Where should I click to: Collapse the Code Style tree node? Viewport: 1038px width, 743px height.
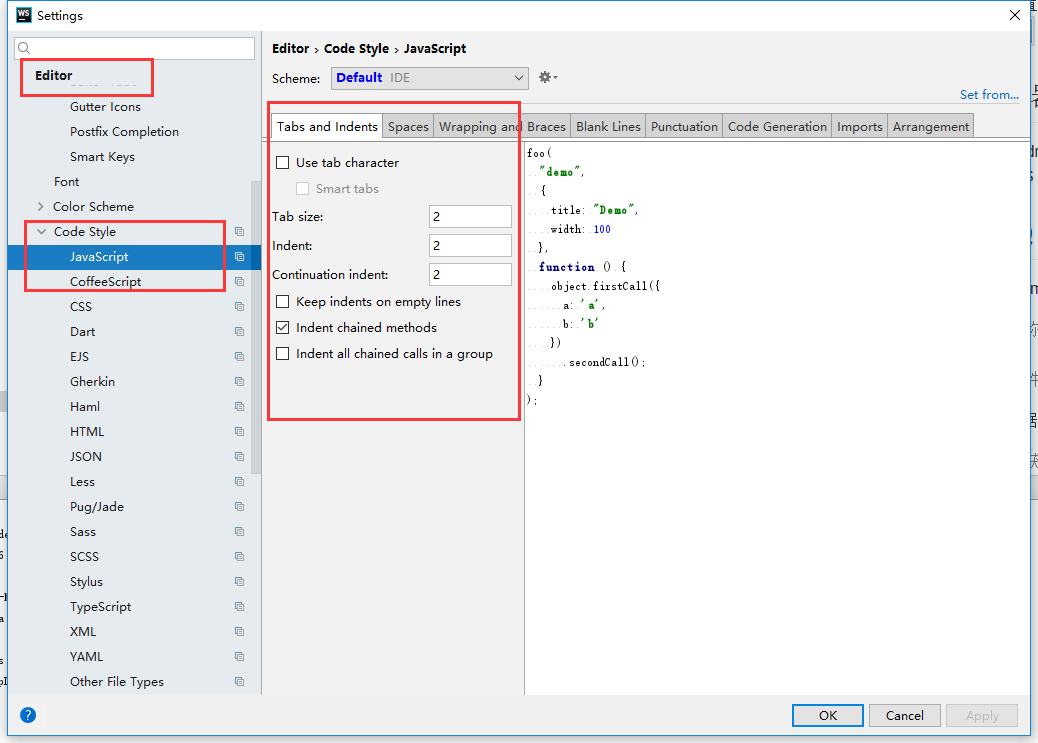pos(42,232)
